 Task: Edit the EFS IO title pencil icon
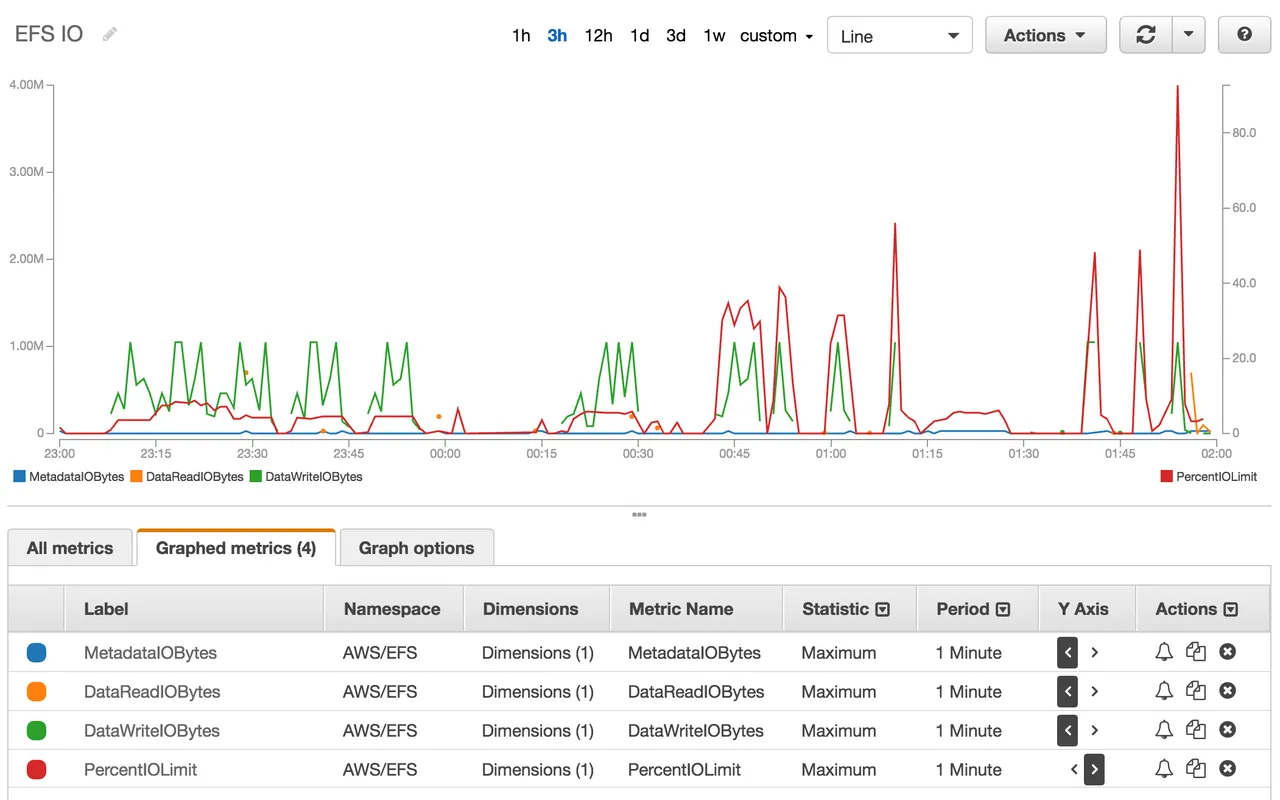pyautogui.click(x=110, y=34)
